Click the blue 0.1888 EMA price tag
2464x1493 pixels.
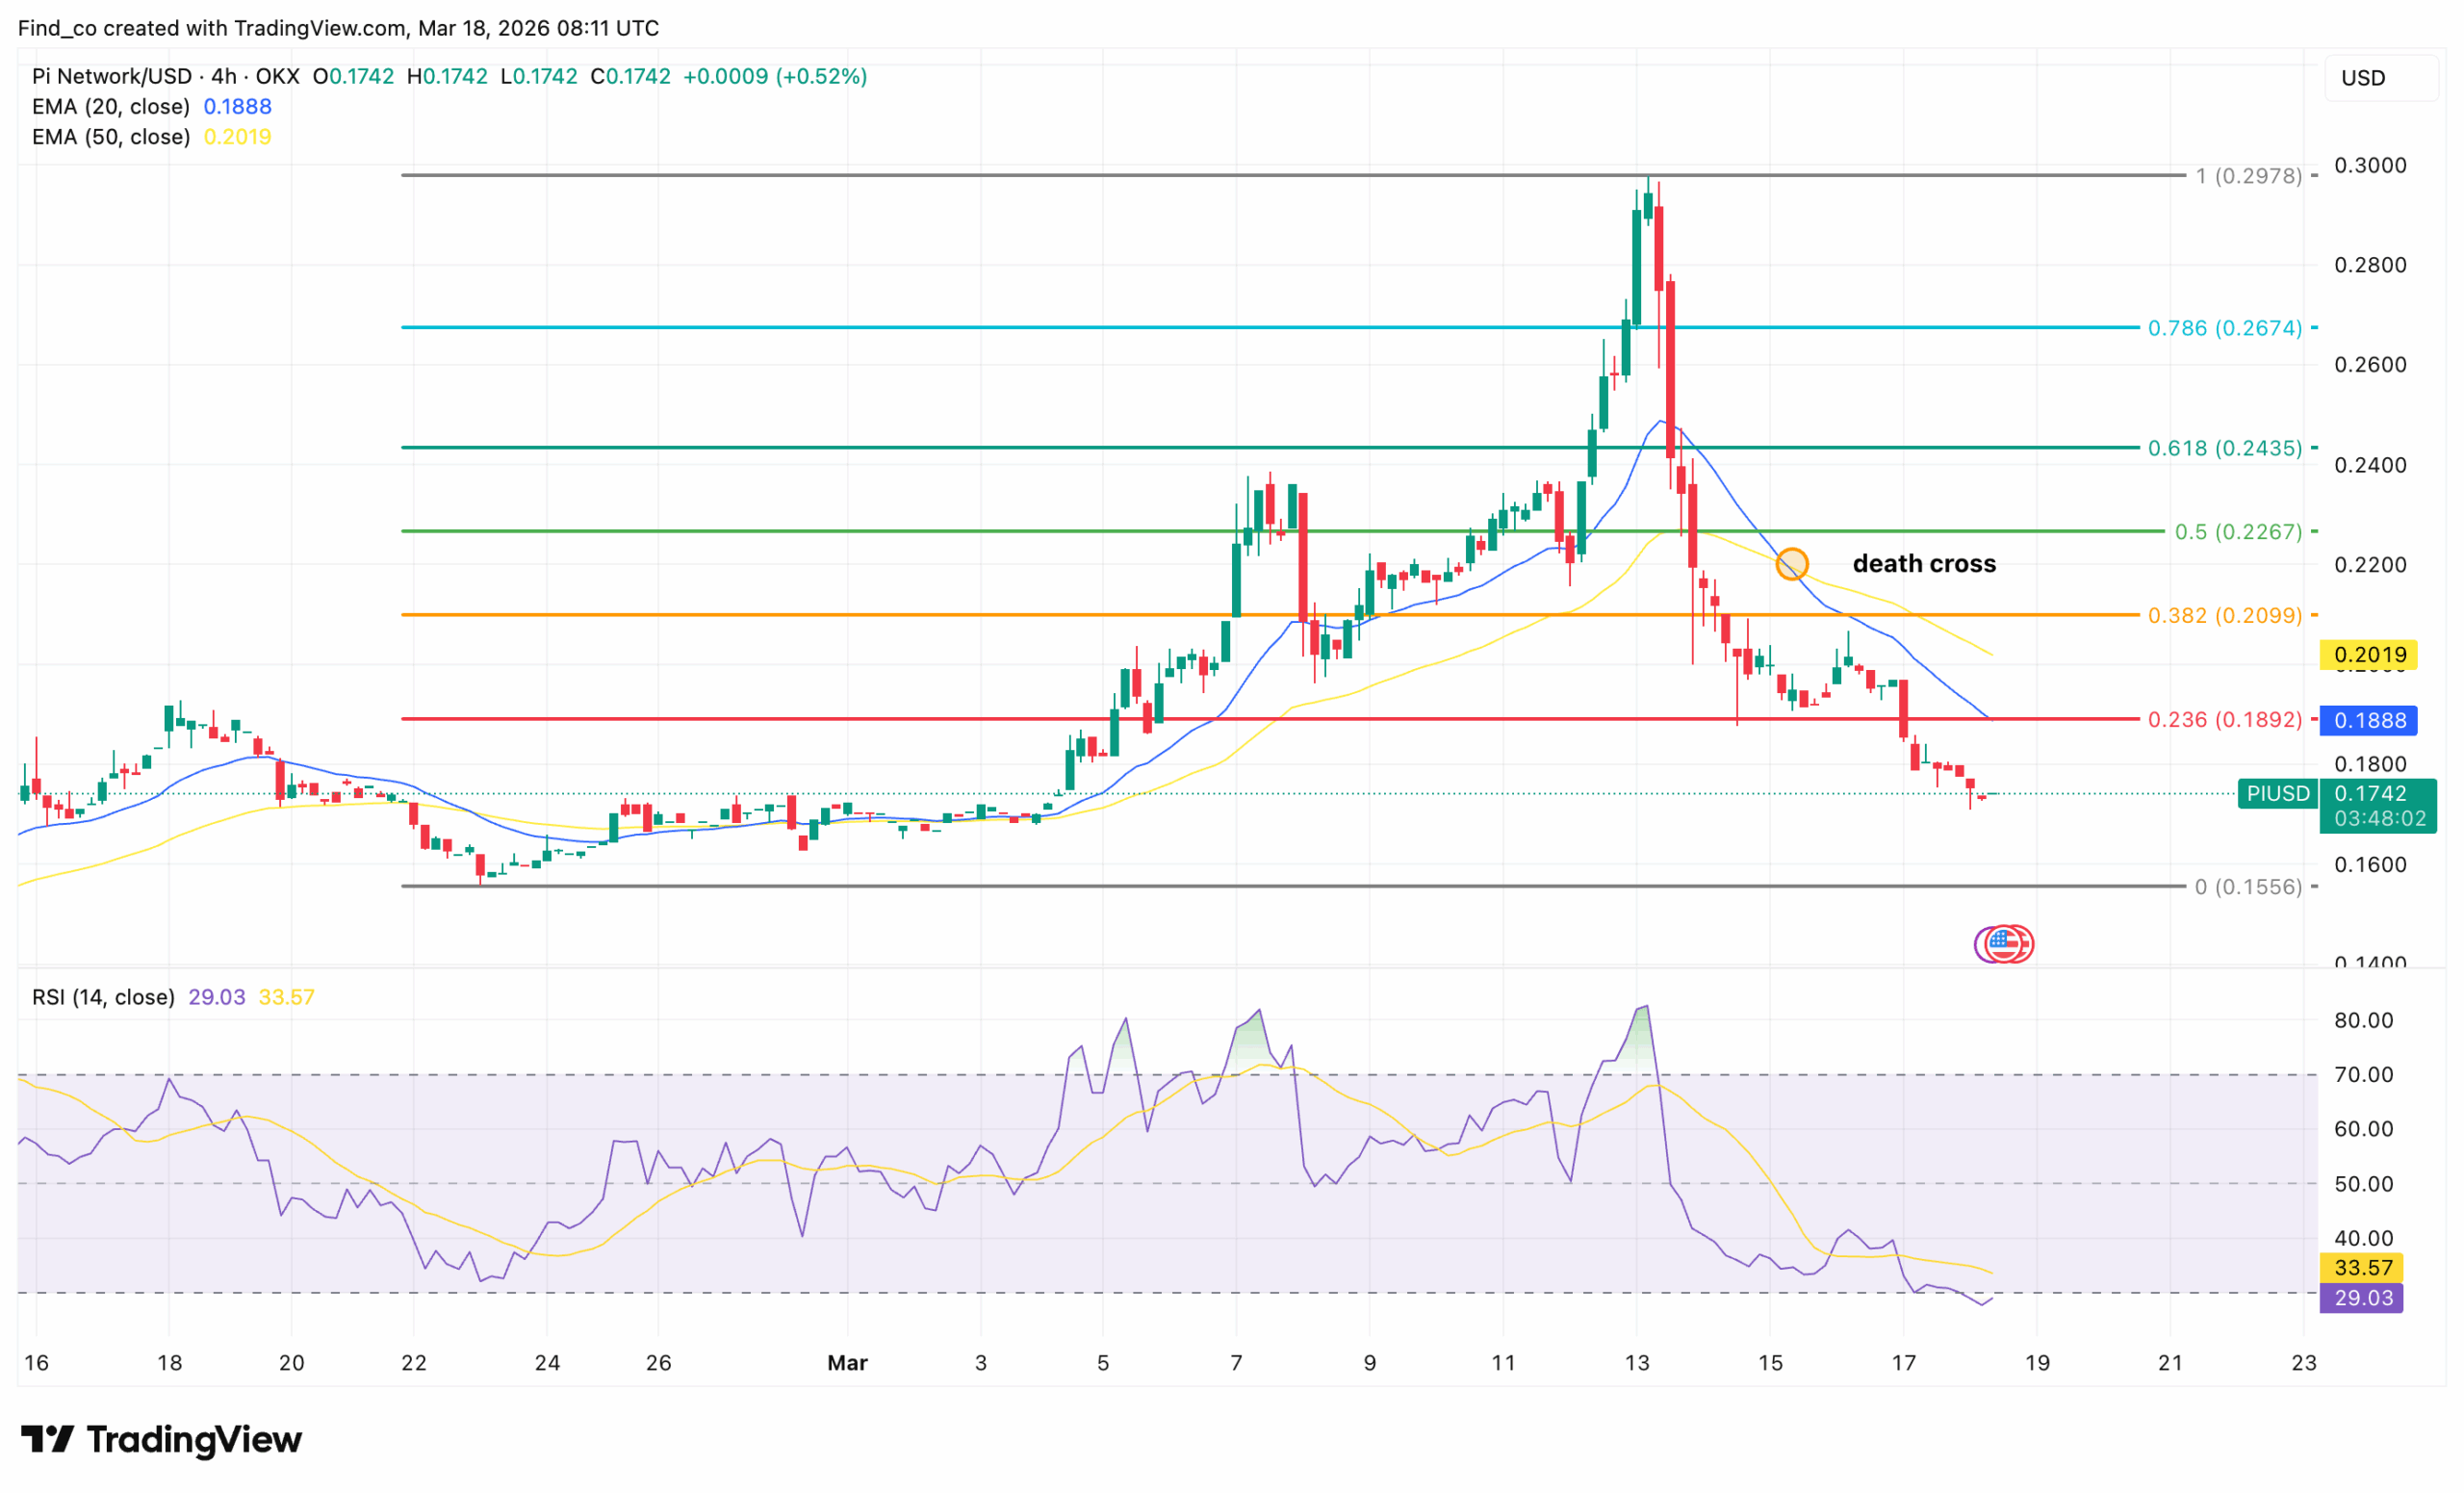(2369, 720)
